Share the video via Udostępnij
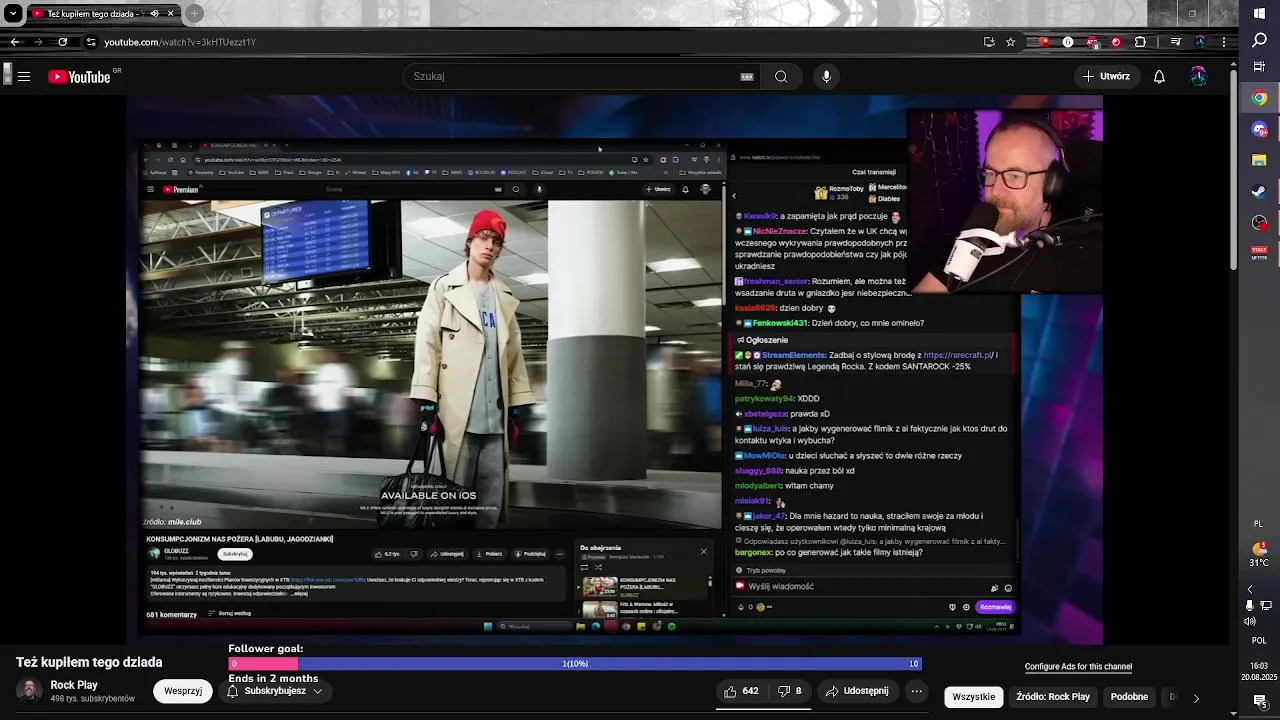1280x720 pixels. coord(856,691)
